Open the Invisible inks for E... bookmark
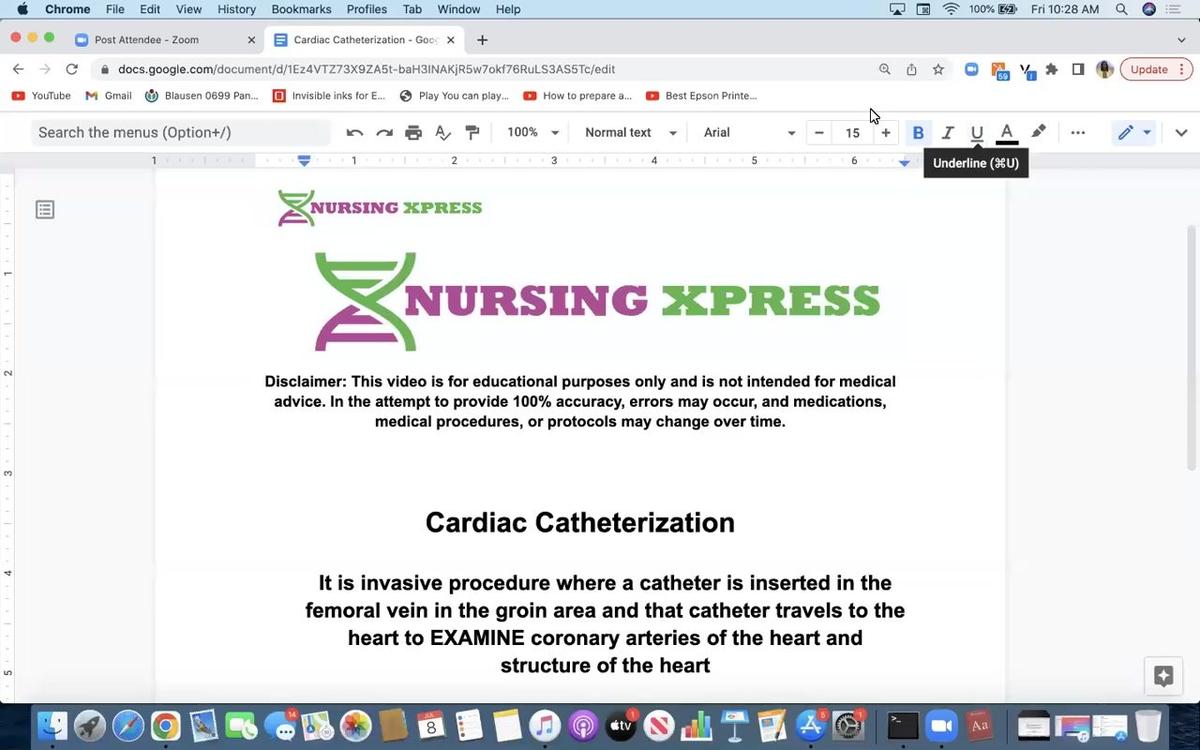 [329, 96]
